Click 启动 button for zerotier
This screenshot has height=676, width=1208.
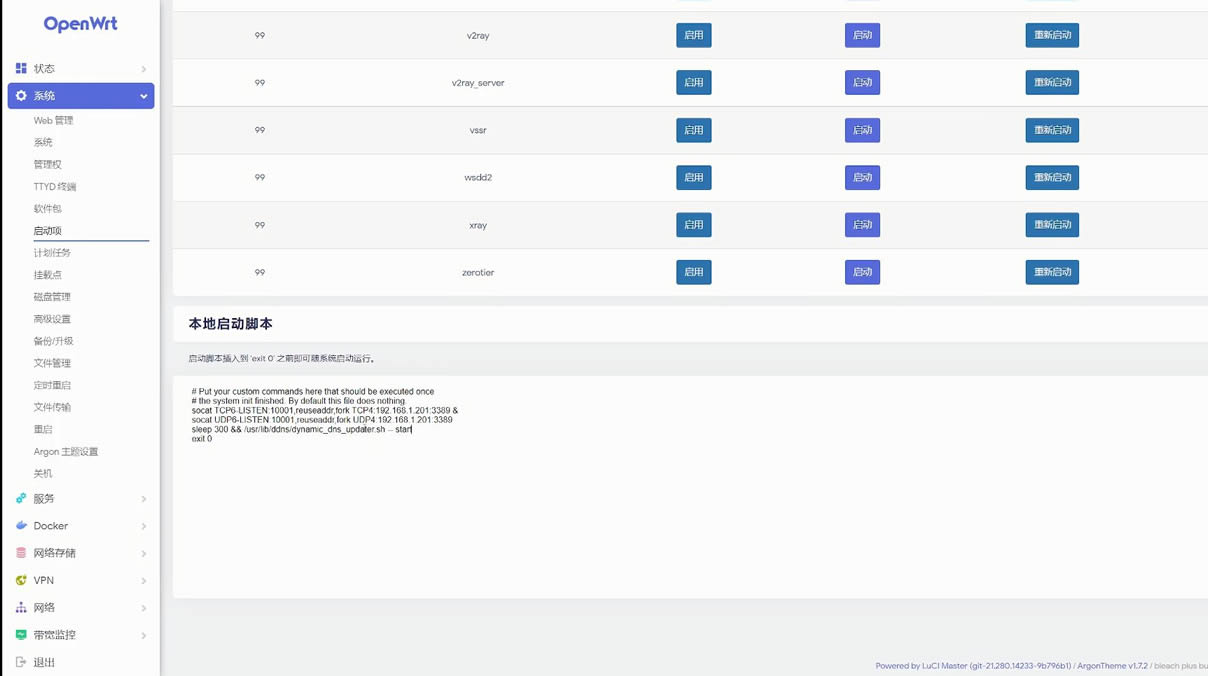862,272
